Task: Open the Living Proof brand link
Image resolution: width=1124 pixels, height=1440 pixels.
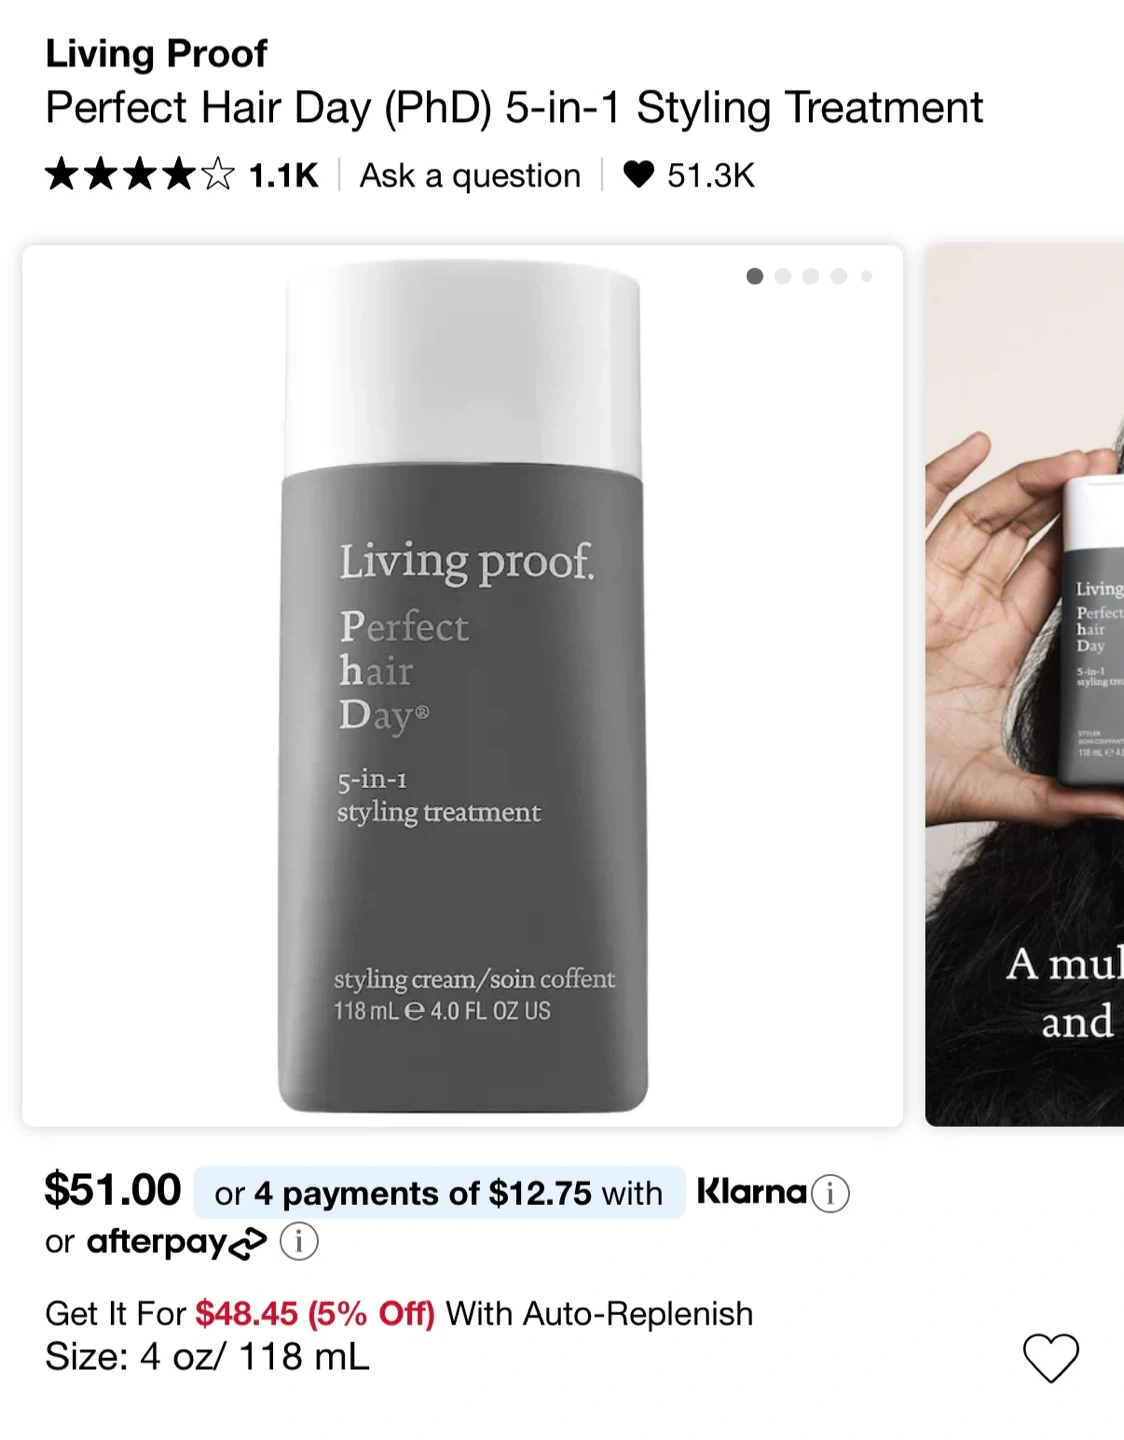Action: pos(156,53)
